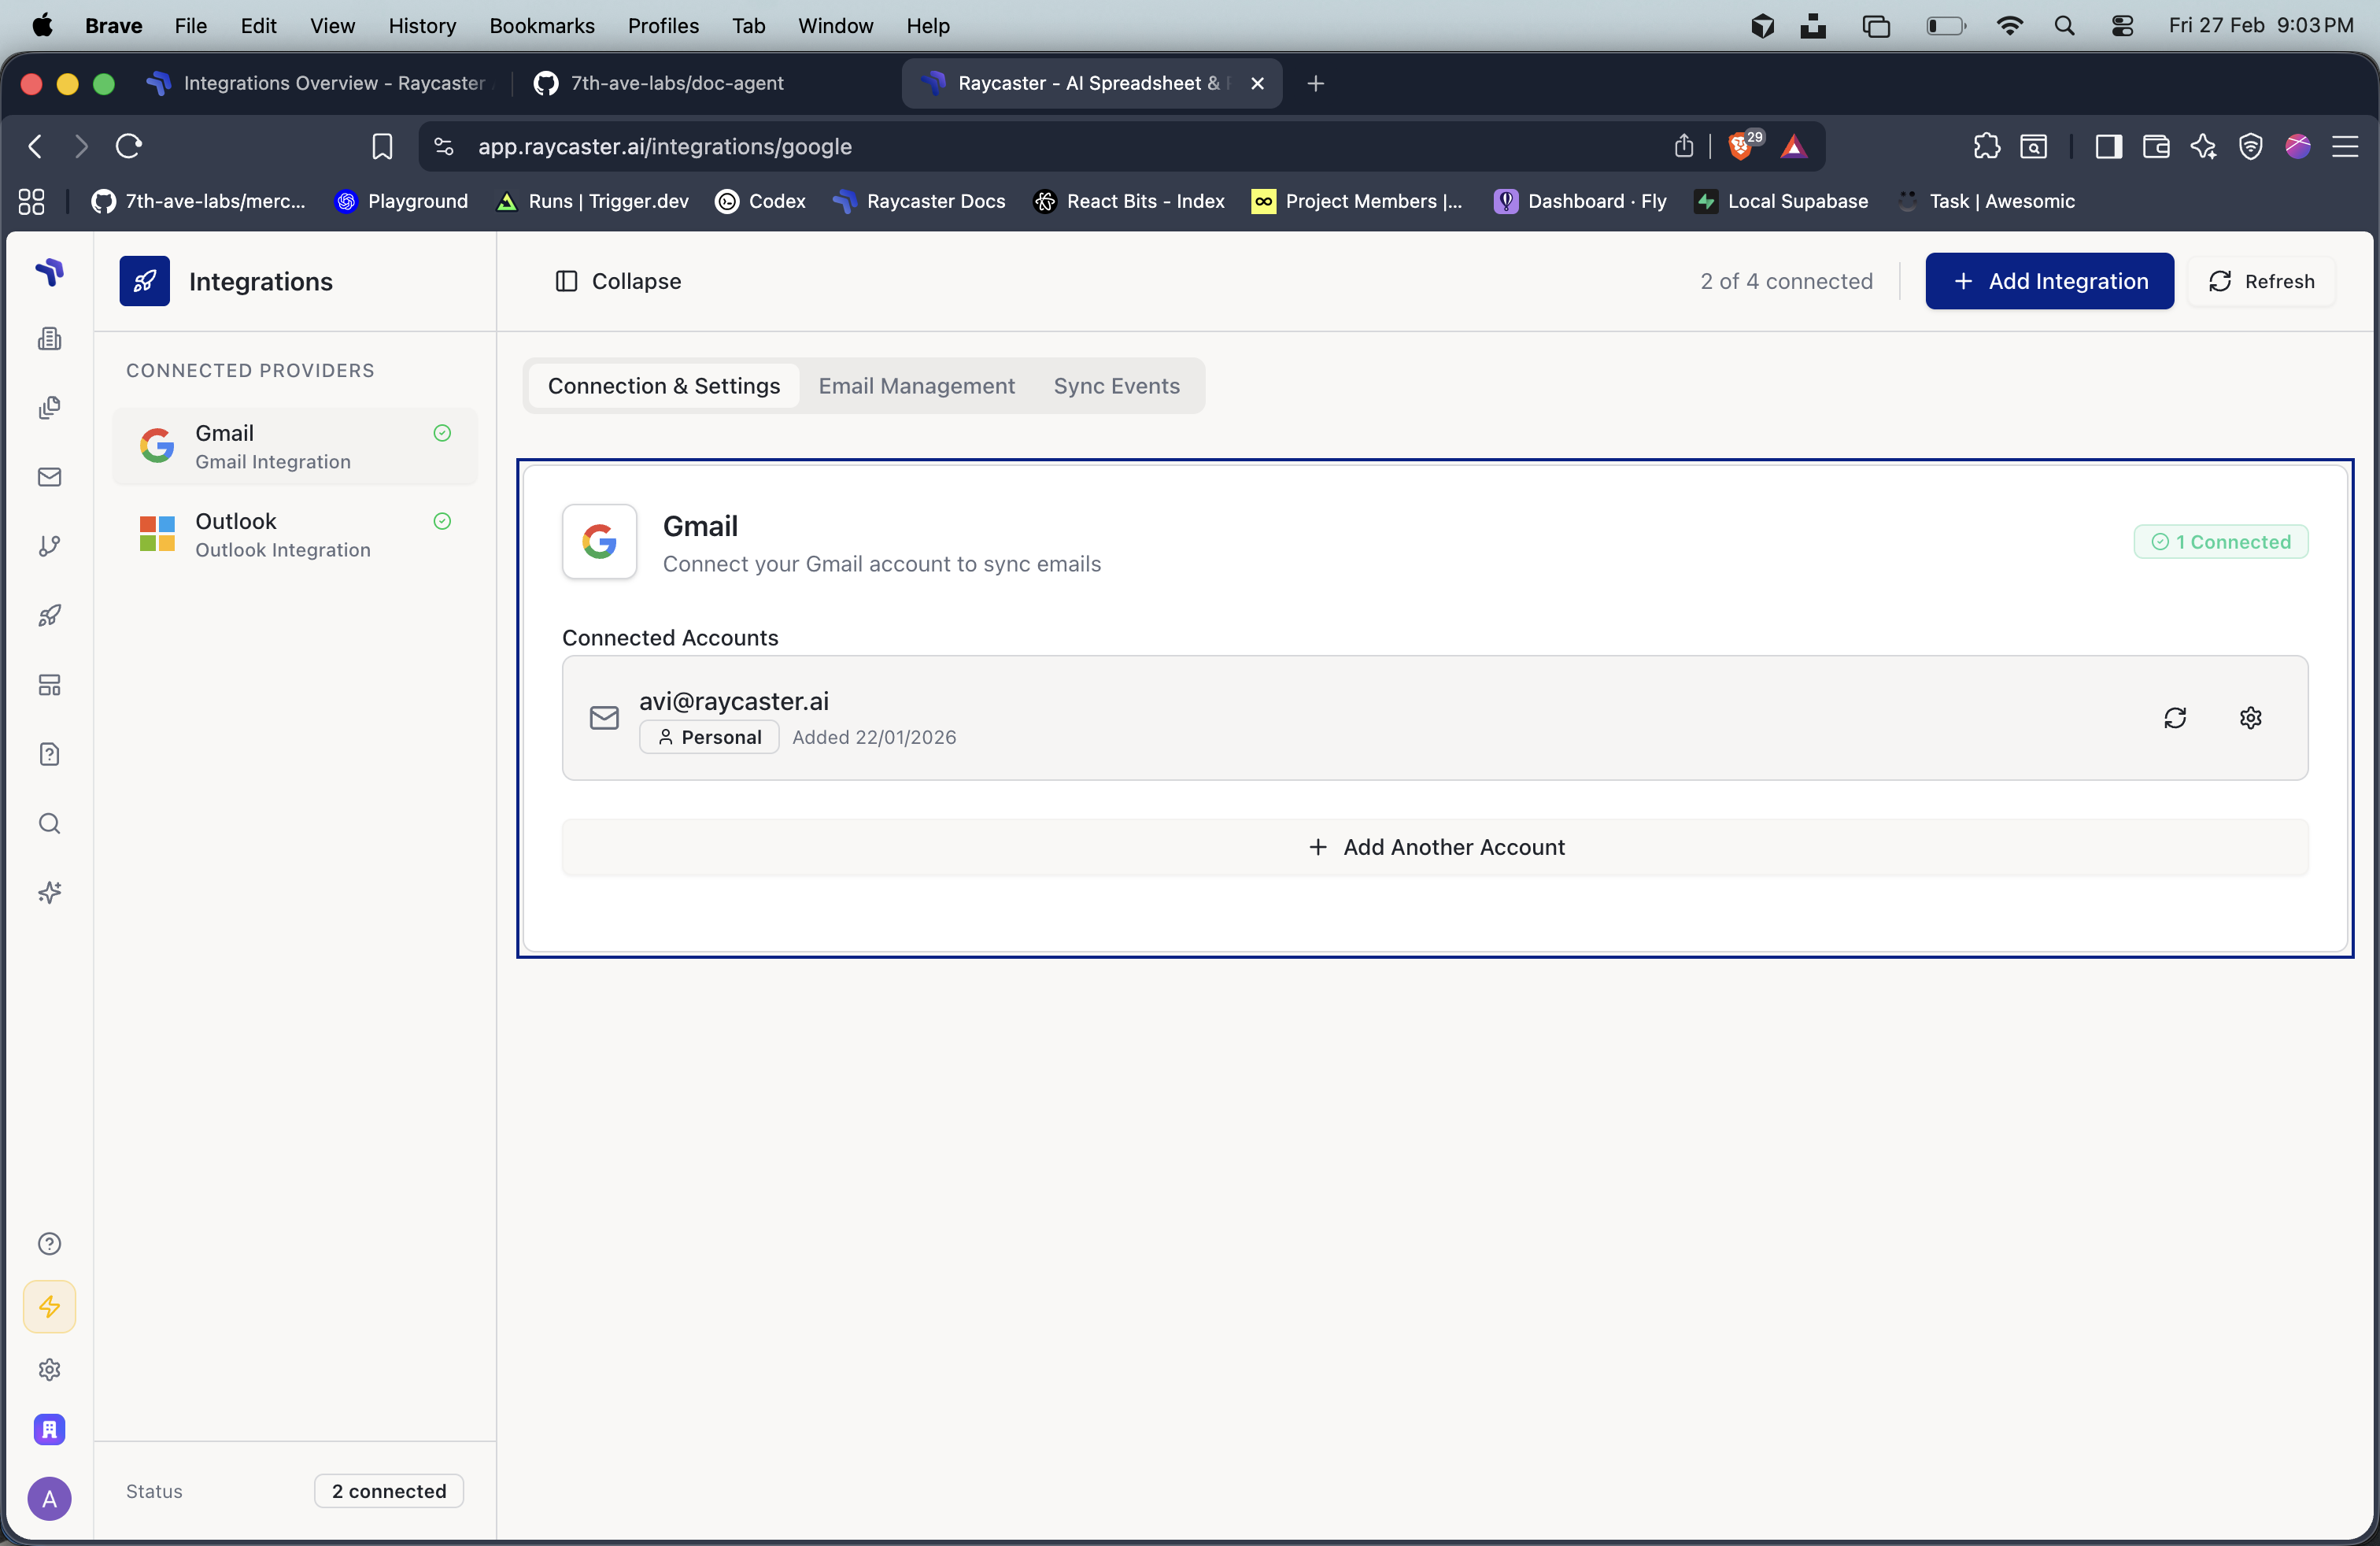This screenshot has width=2380, height=1546.
Task: Collapse the integrations side panel
Action: 616,281
